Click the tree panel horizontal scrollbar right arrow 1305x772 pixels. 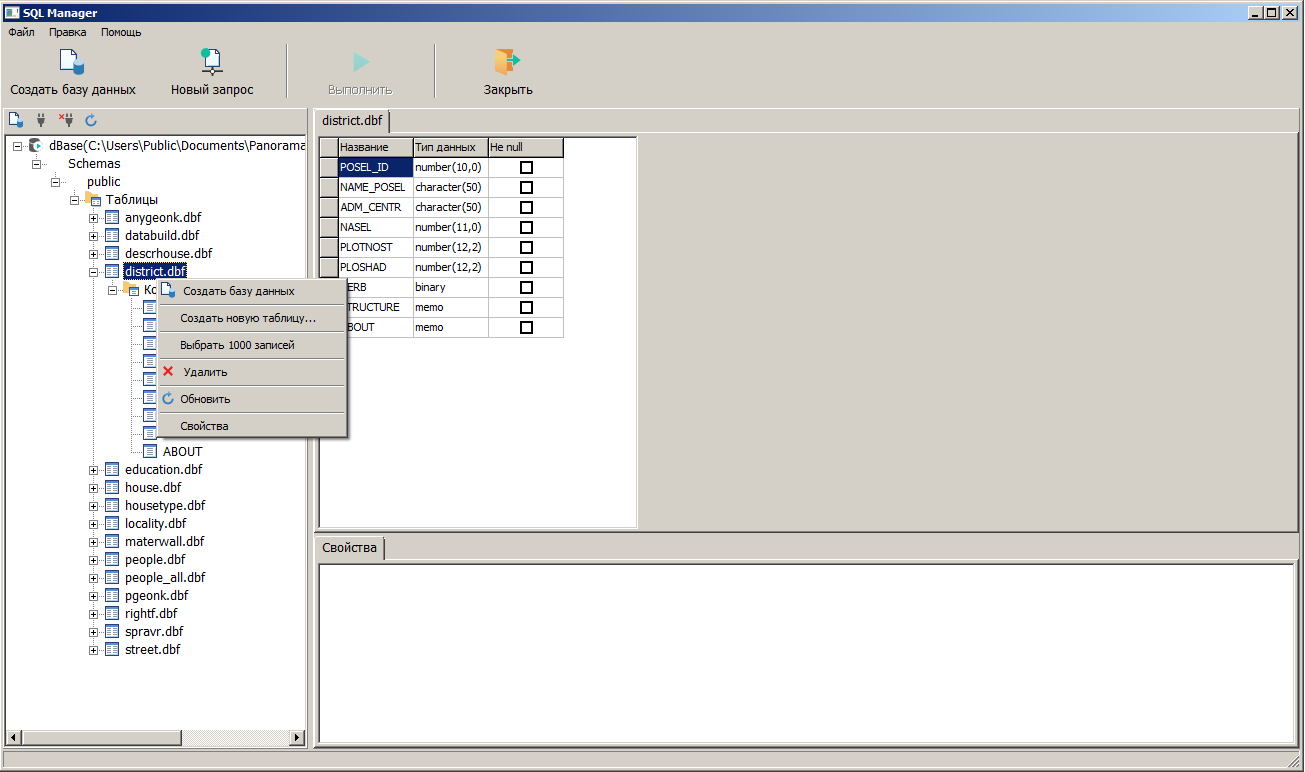pyautogui.click(x=297, y=738)
